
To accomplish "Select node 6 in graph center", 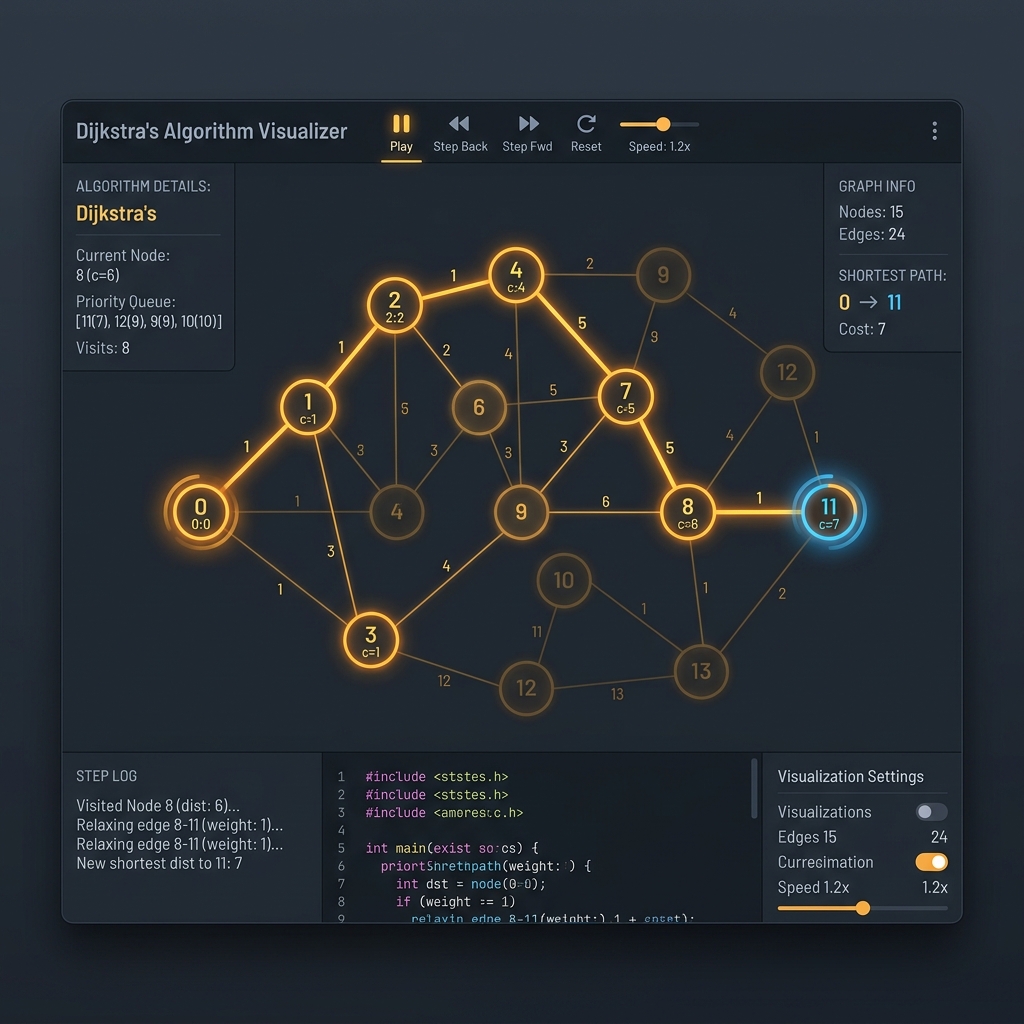I will point(479,408).
